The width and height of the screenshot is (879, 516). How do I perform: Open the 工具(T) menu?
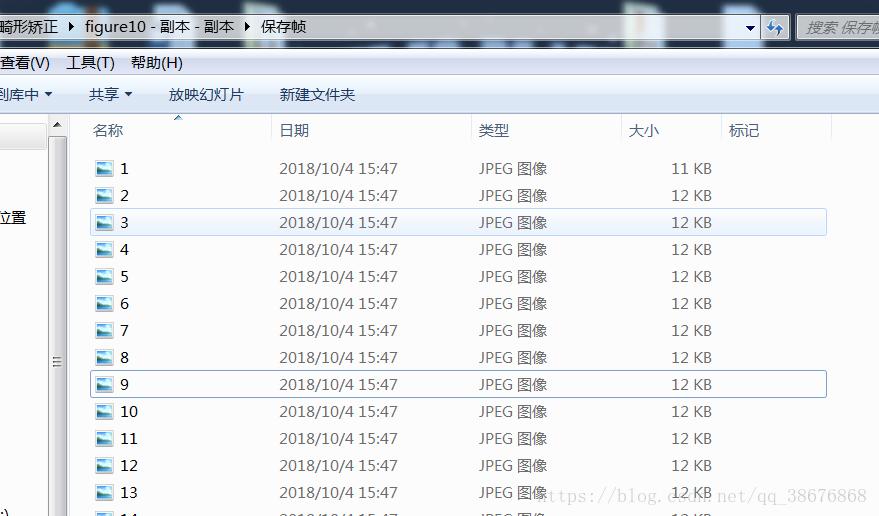coord(90,63)
